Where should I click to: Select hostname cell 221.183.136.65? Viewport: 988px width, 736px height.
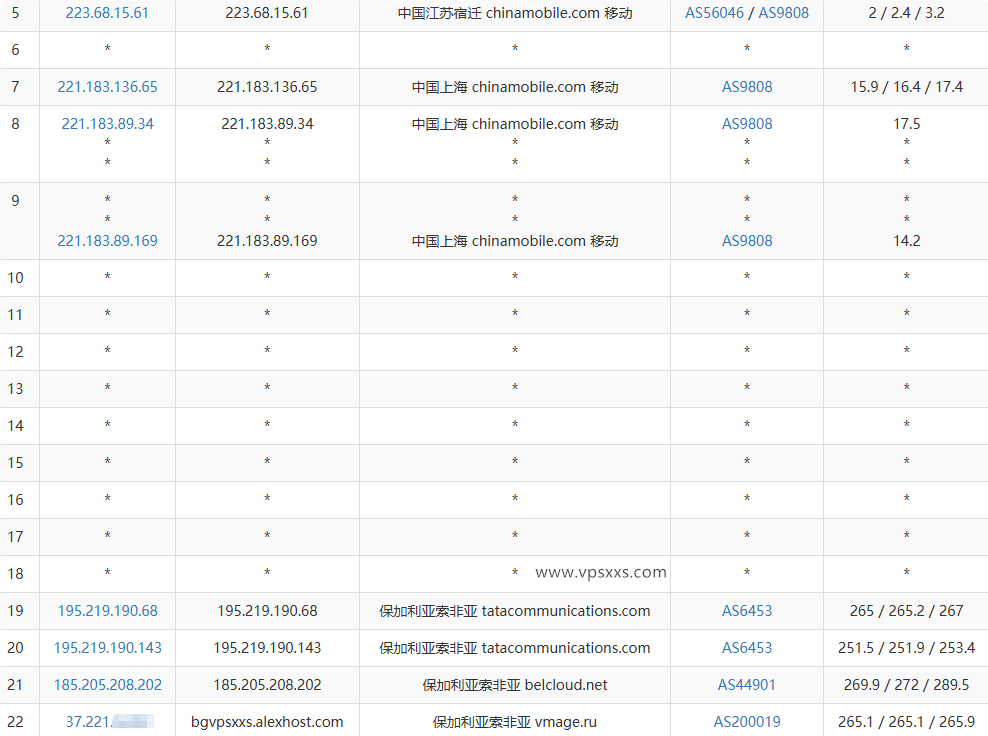[x=267, y=87]
